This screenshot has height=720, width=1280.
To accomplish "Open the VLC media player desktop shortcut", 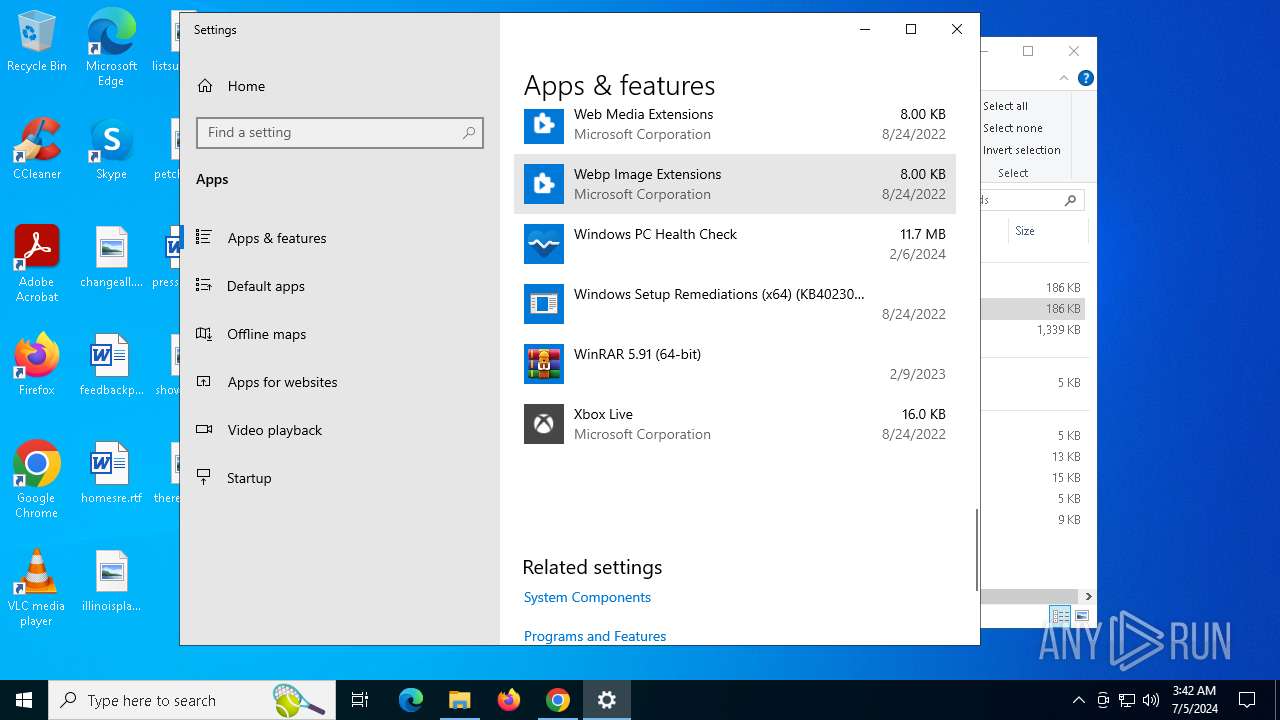I will [x=37, y=588].
